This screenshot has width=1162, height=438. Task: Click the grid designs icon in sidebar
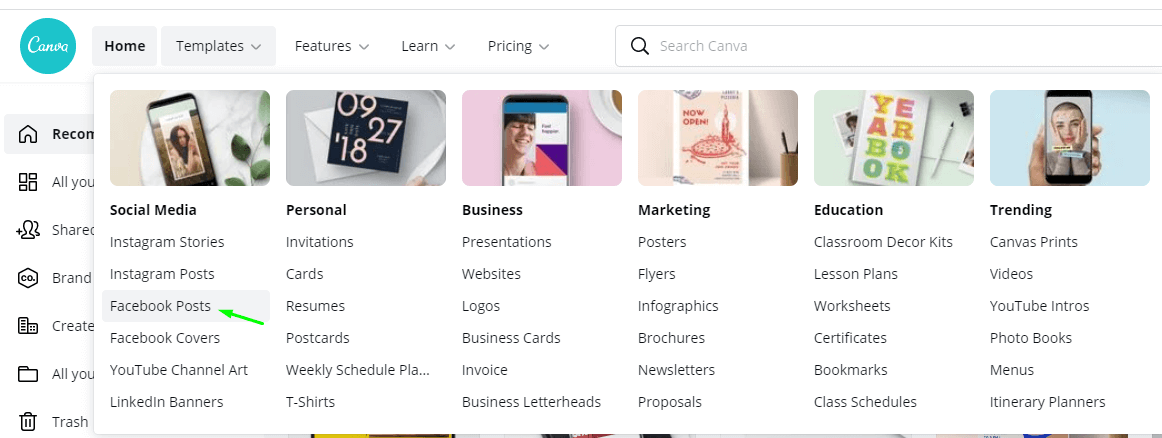[28, 182]
